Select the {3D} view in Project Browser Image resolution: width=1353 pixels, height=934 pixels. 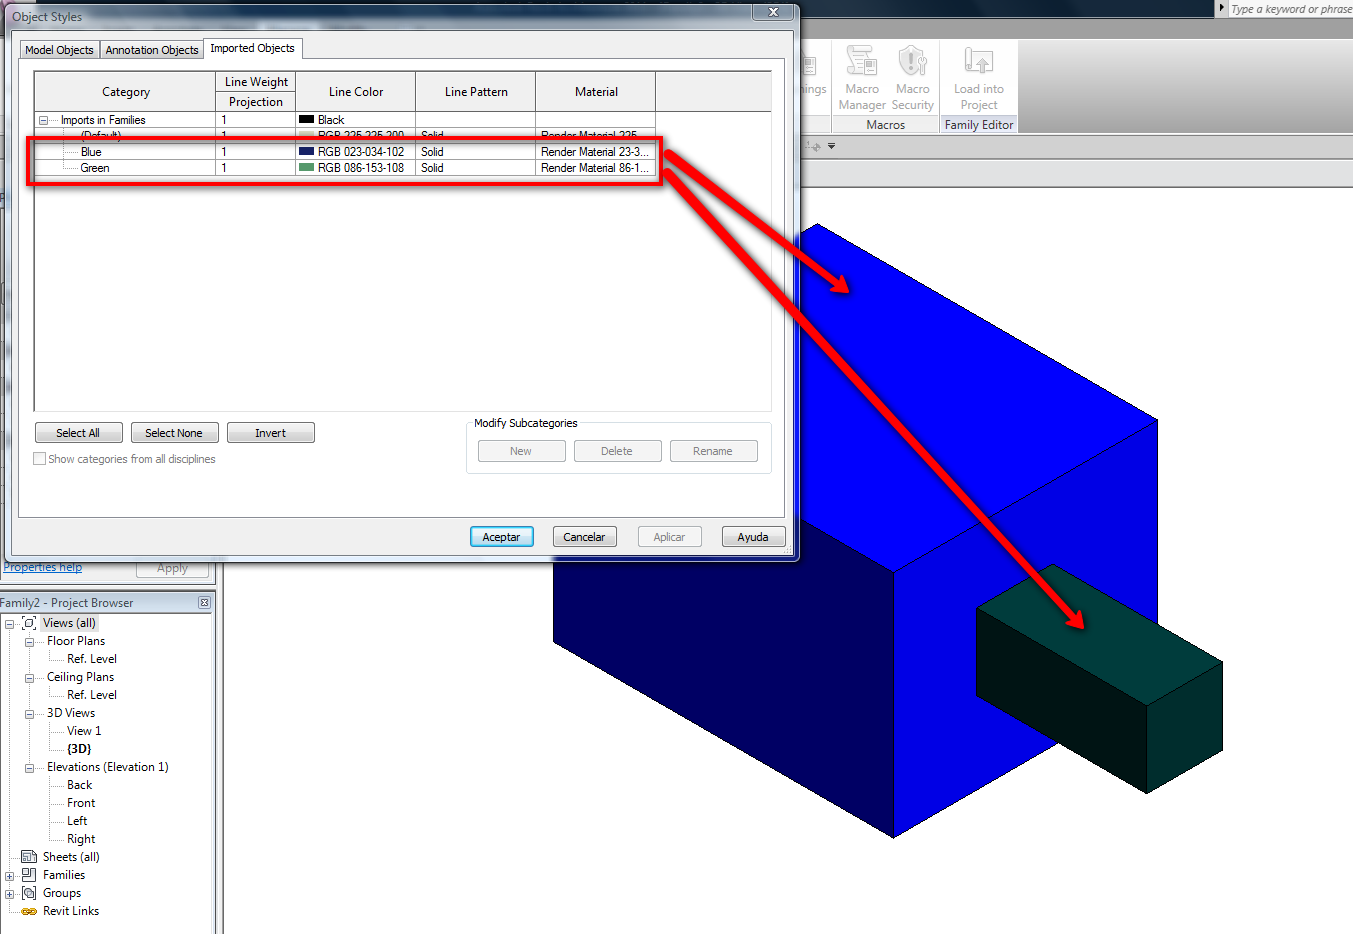[x=79, y=749]
